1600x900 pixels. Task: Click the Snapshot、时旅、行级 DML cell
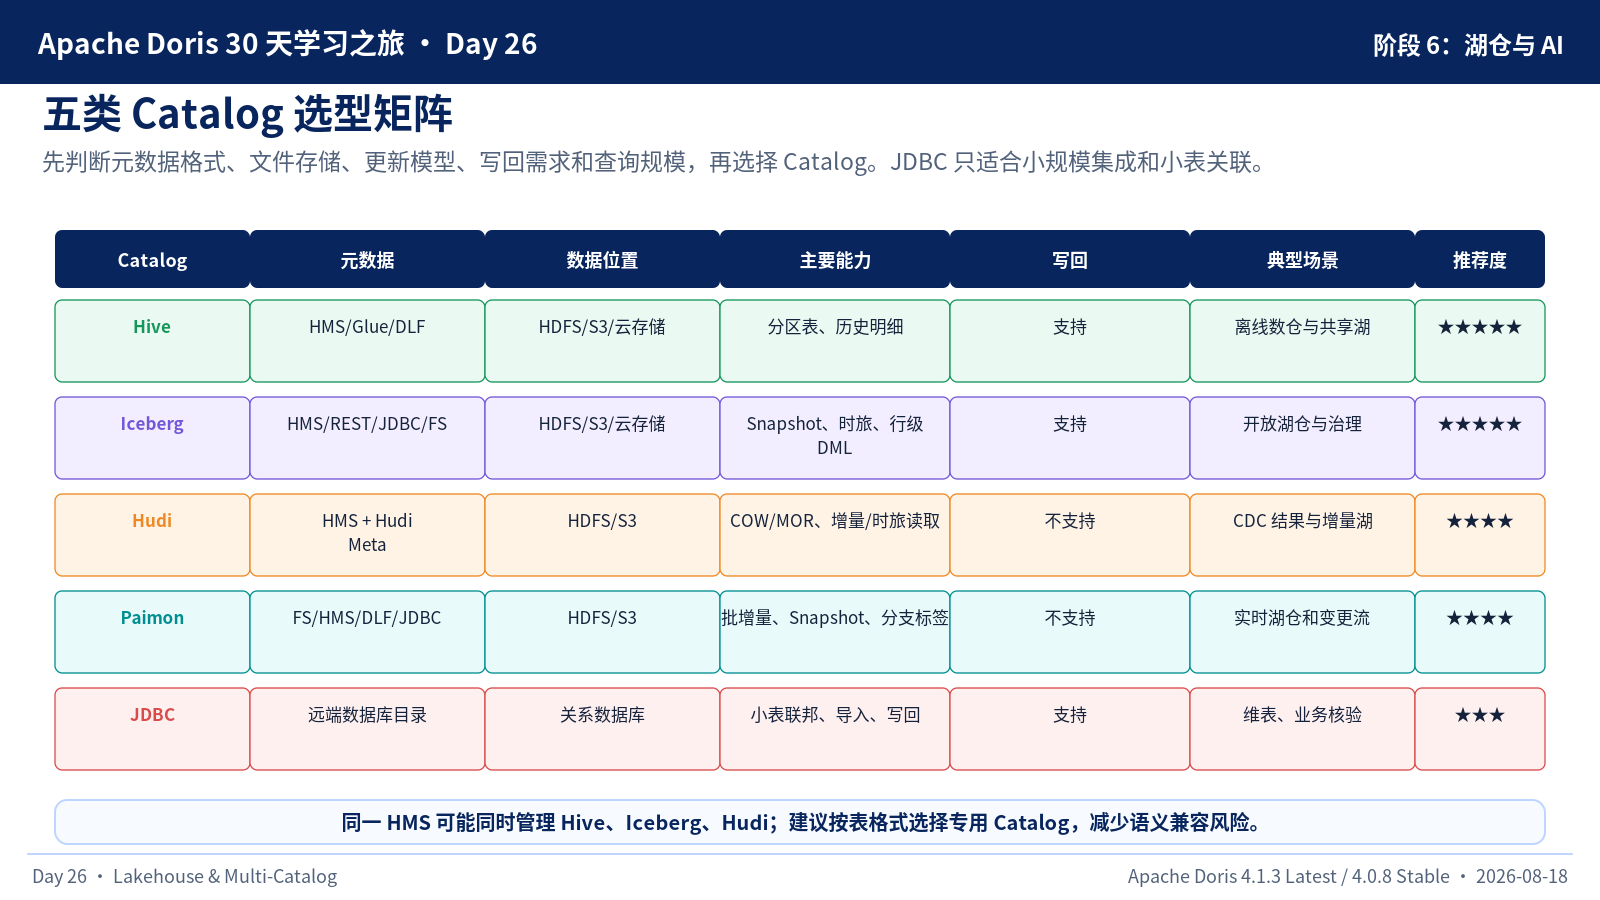click(835, 438)
